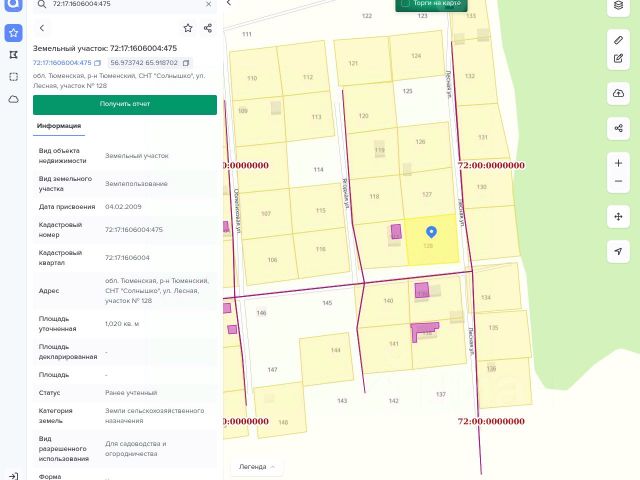
Task: Click the blue location pin on parcel 128
Action: pyautogui.click(x=431, y=232)
